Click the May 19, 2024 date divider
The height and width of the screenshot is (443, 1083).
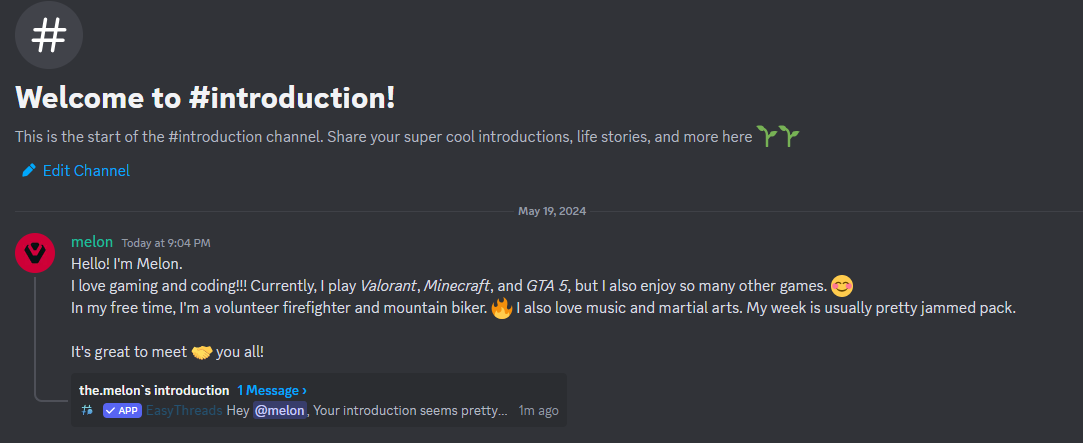[552, 211]
